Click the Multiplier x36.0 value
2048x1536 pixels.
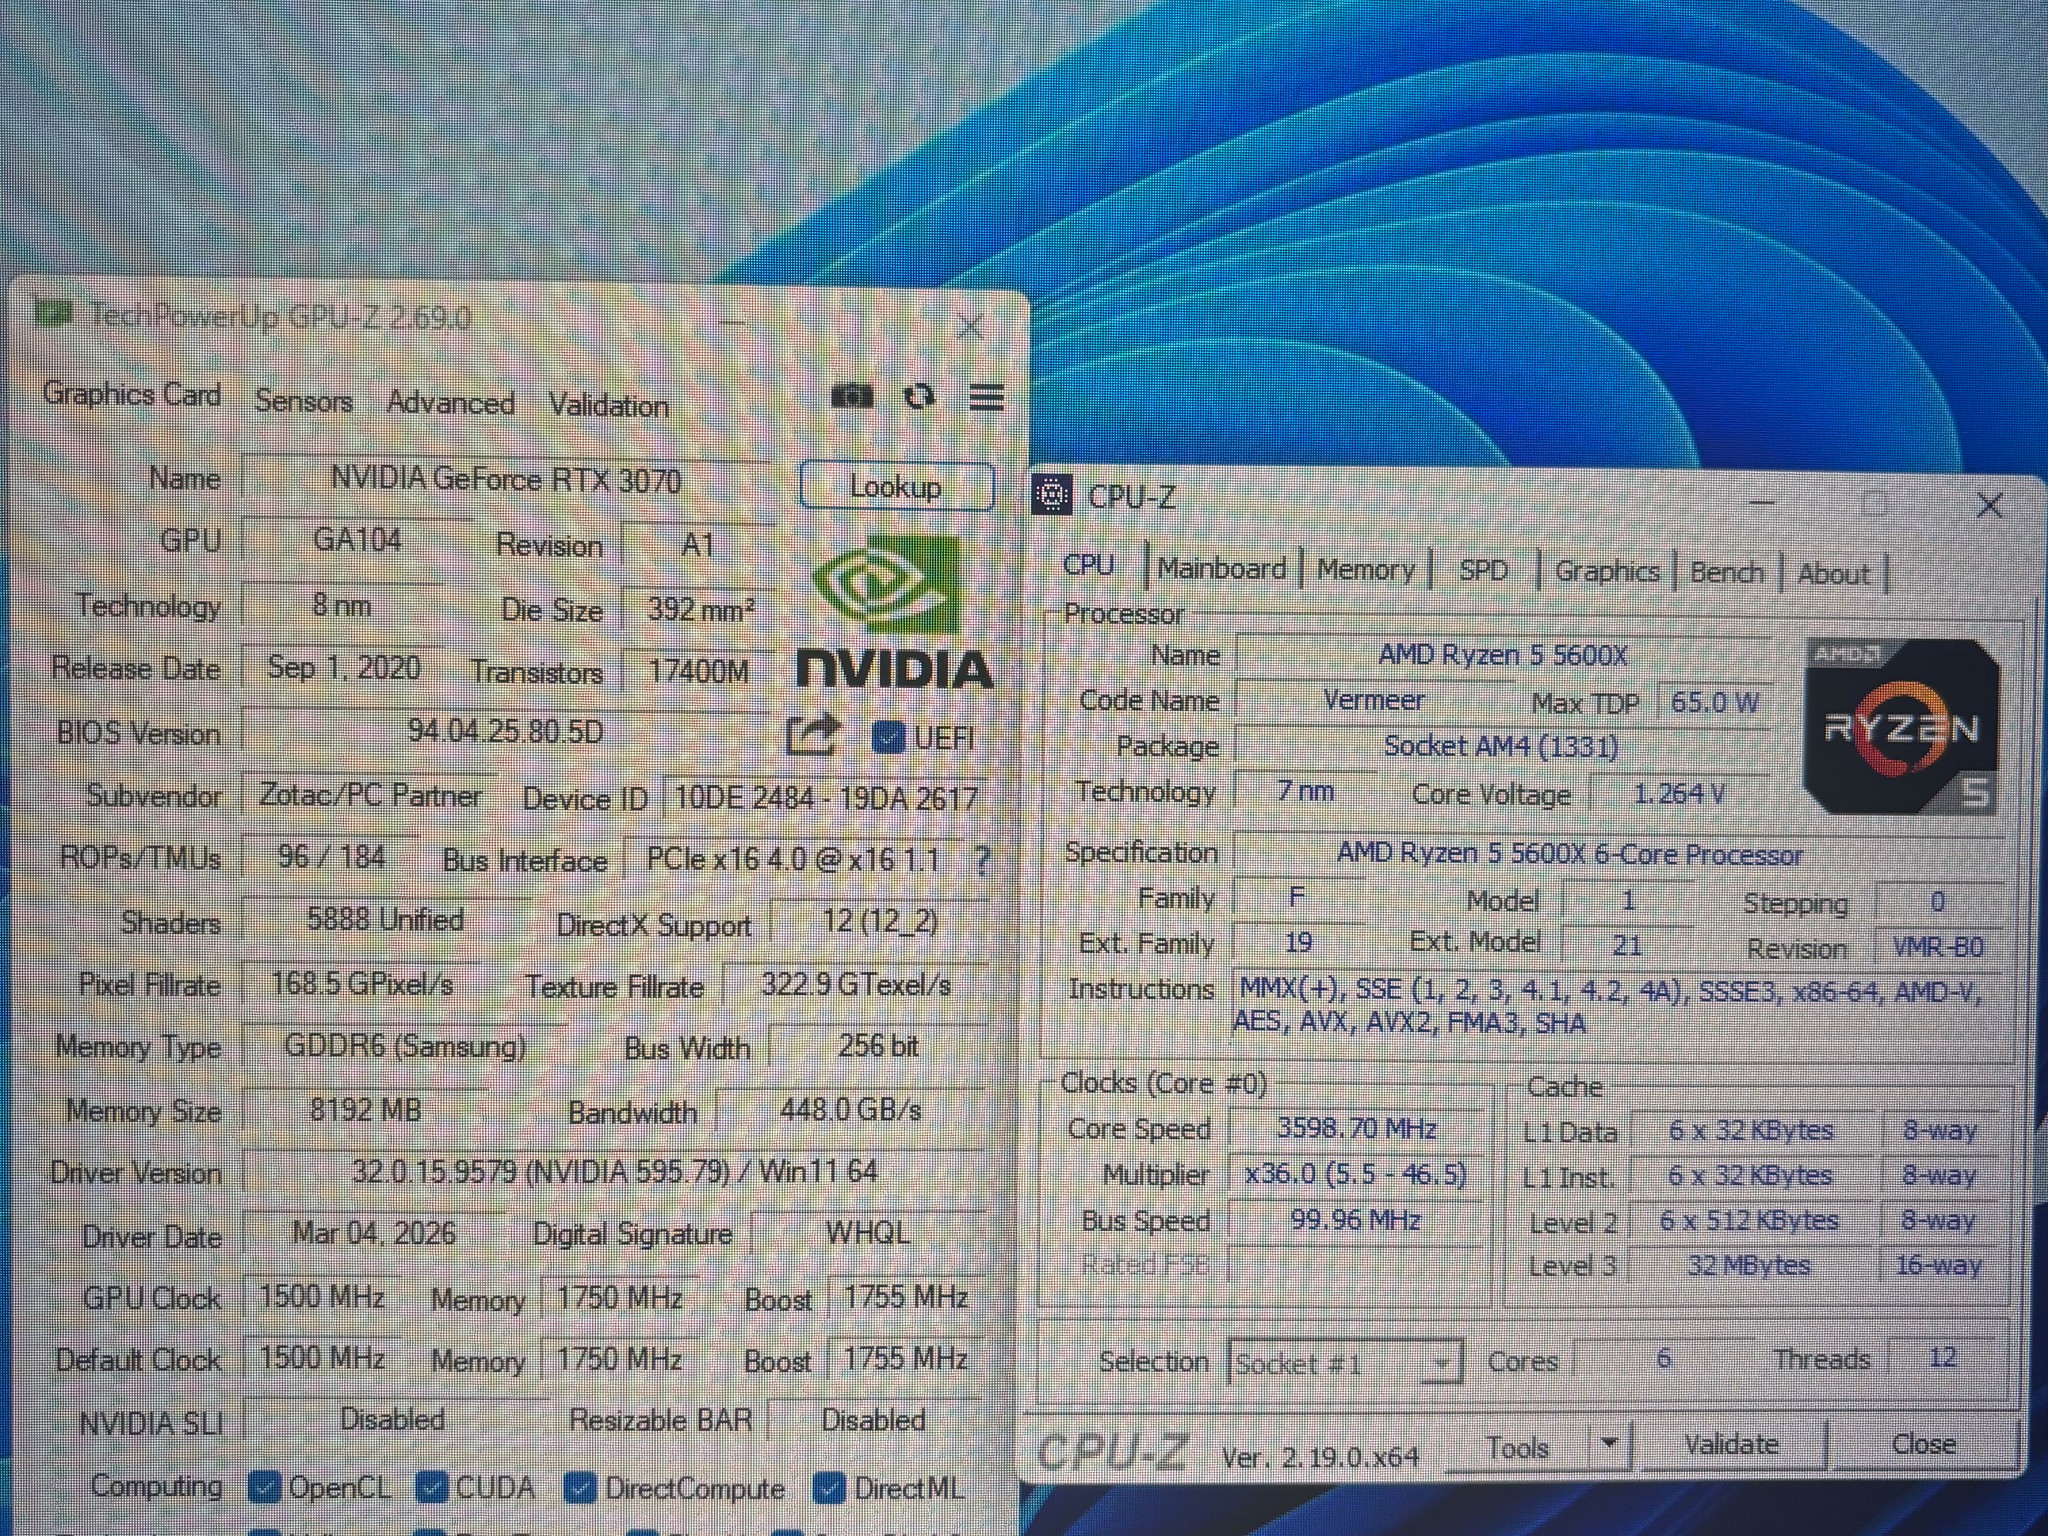pos(1356,1173)
